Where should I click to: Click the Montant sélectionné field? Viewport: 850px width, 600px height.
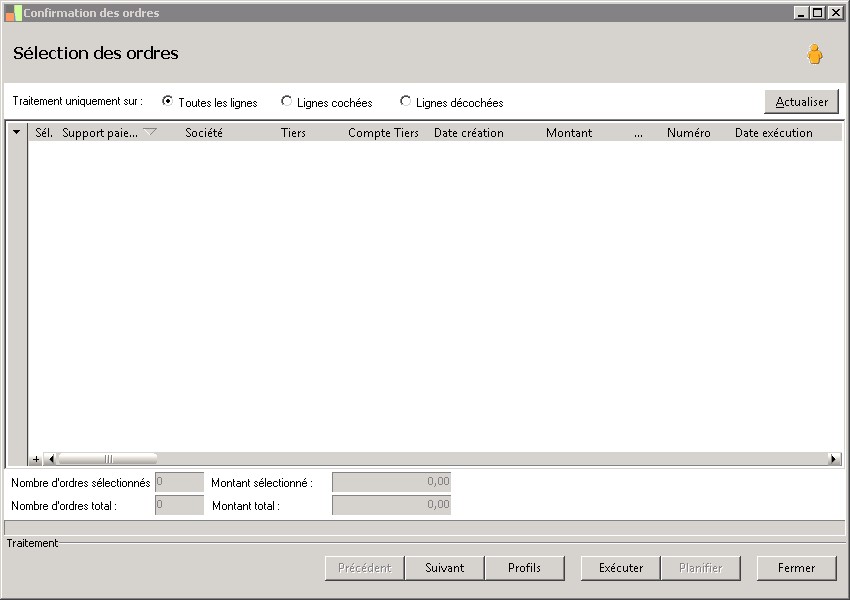(x=391, y=482)
